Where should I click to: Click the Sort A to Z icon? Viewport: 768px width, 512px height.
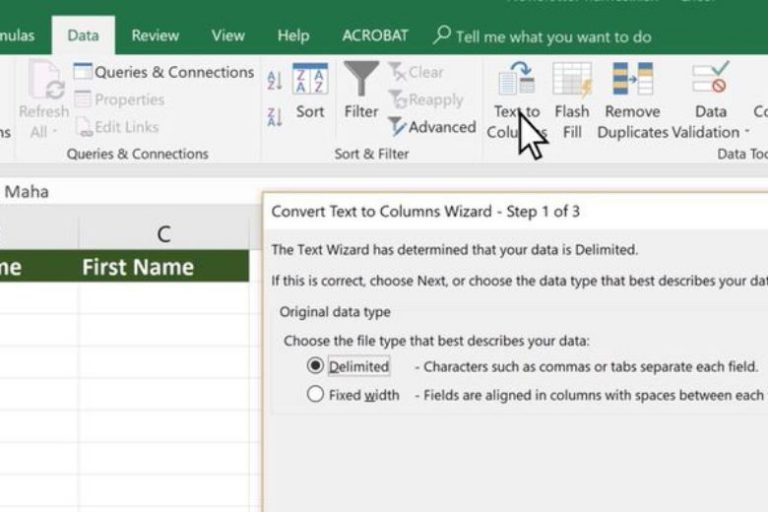(x=275, y=80)
